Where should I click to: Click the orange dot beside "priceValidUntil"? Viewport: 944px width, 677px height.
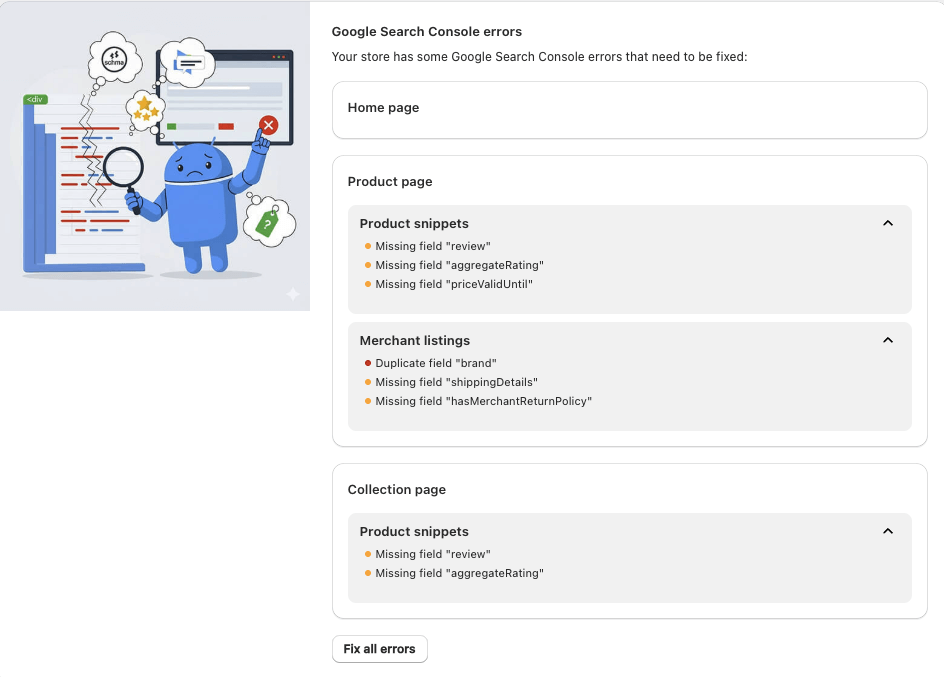(x=367, y=284)
